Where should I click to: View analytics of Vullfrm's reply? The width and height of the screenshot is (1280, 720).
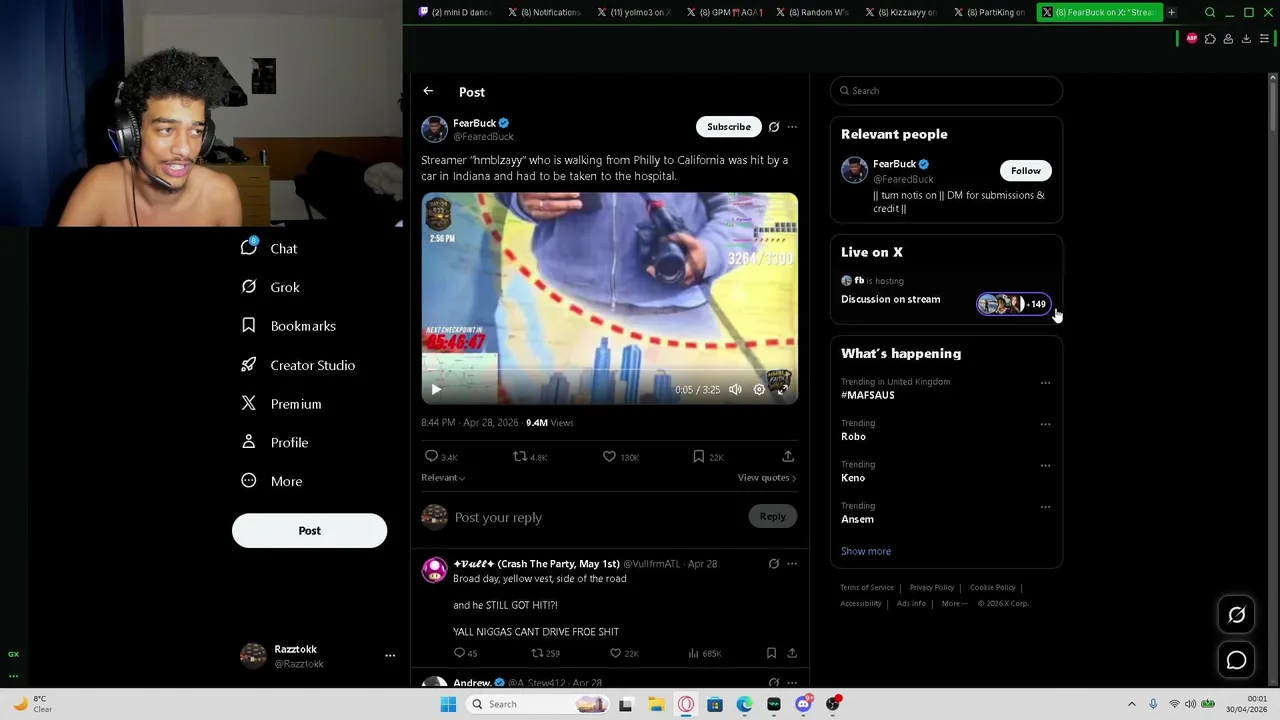tap(704, 653)
